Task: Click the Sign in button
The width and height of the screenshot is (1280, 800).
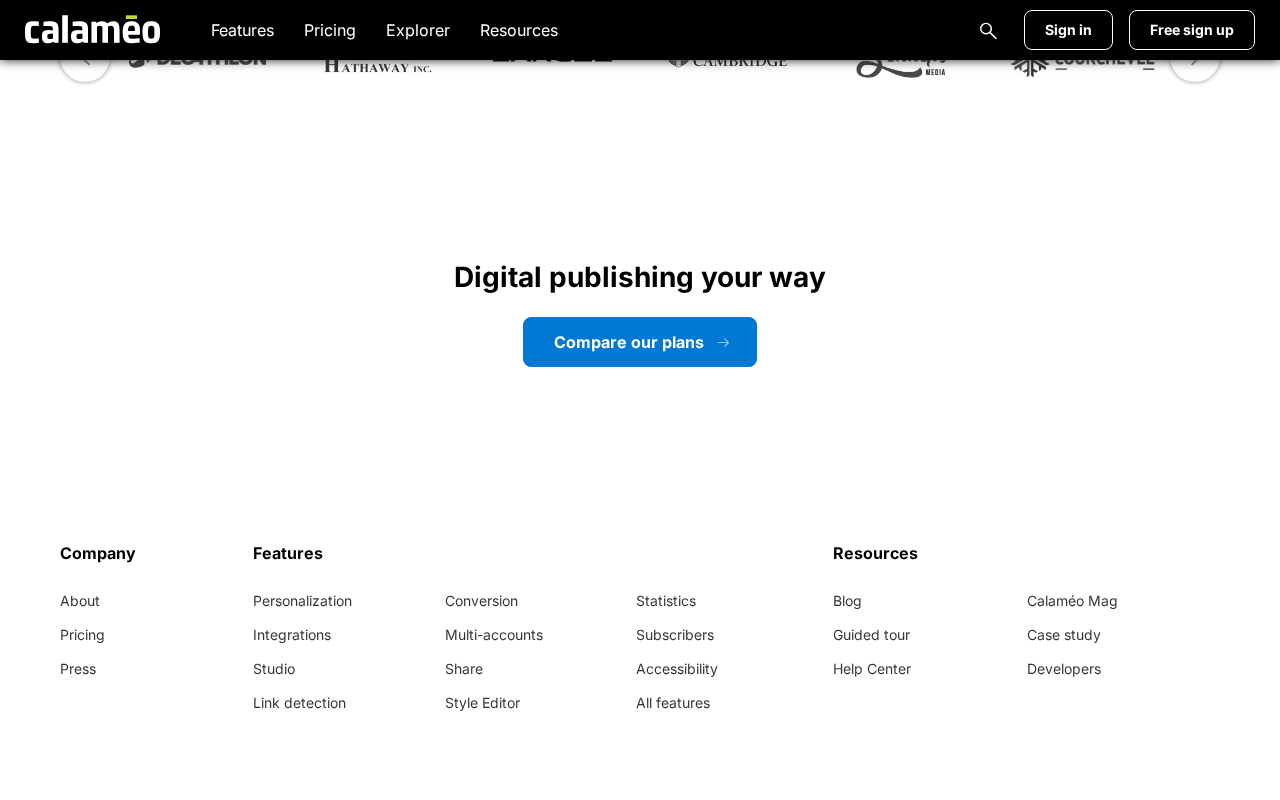Action: click(1068, 30)
